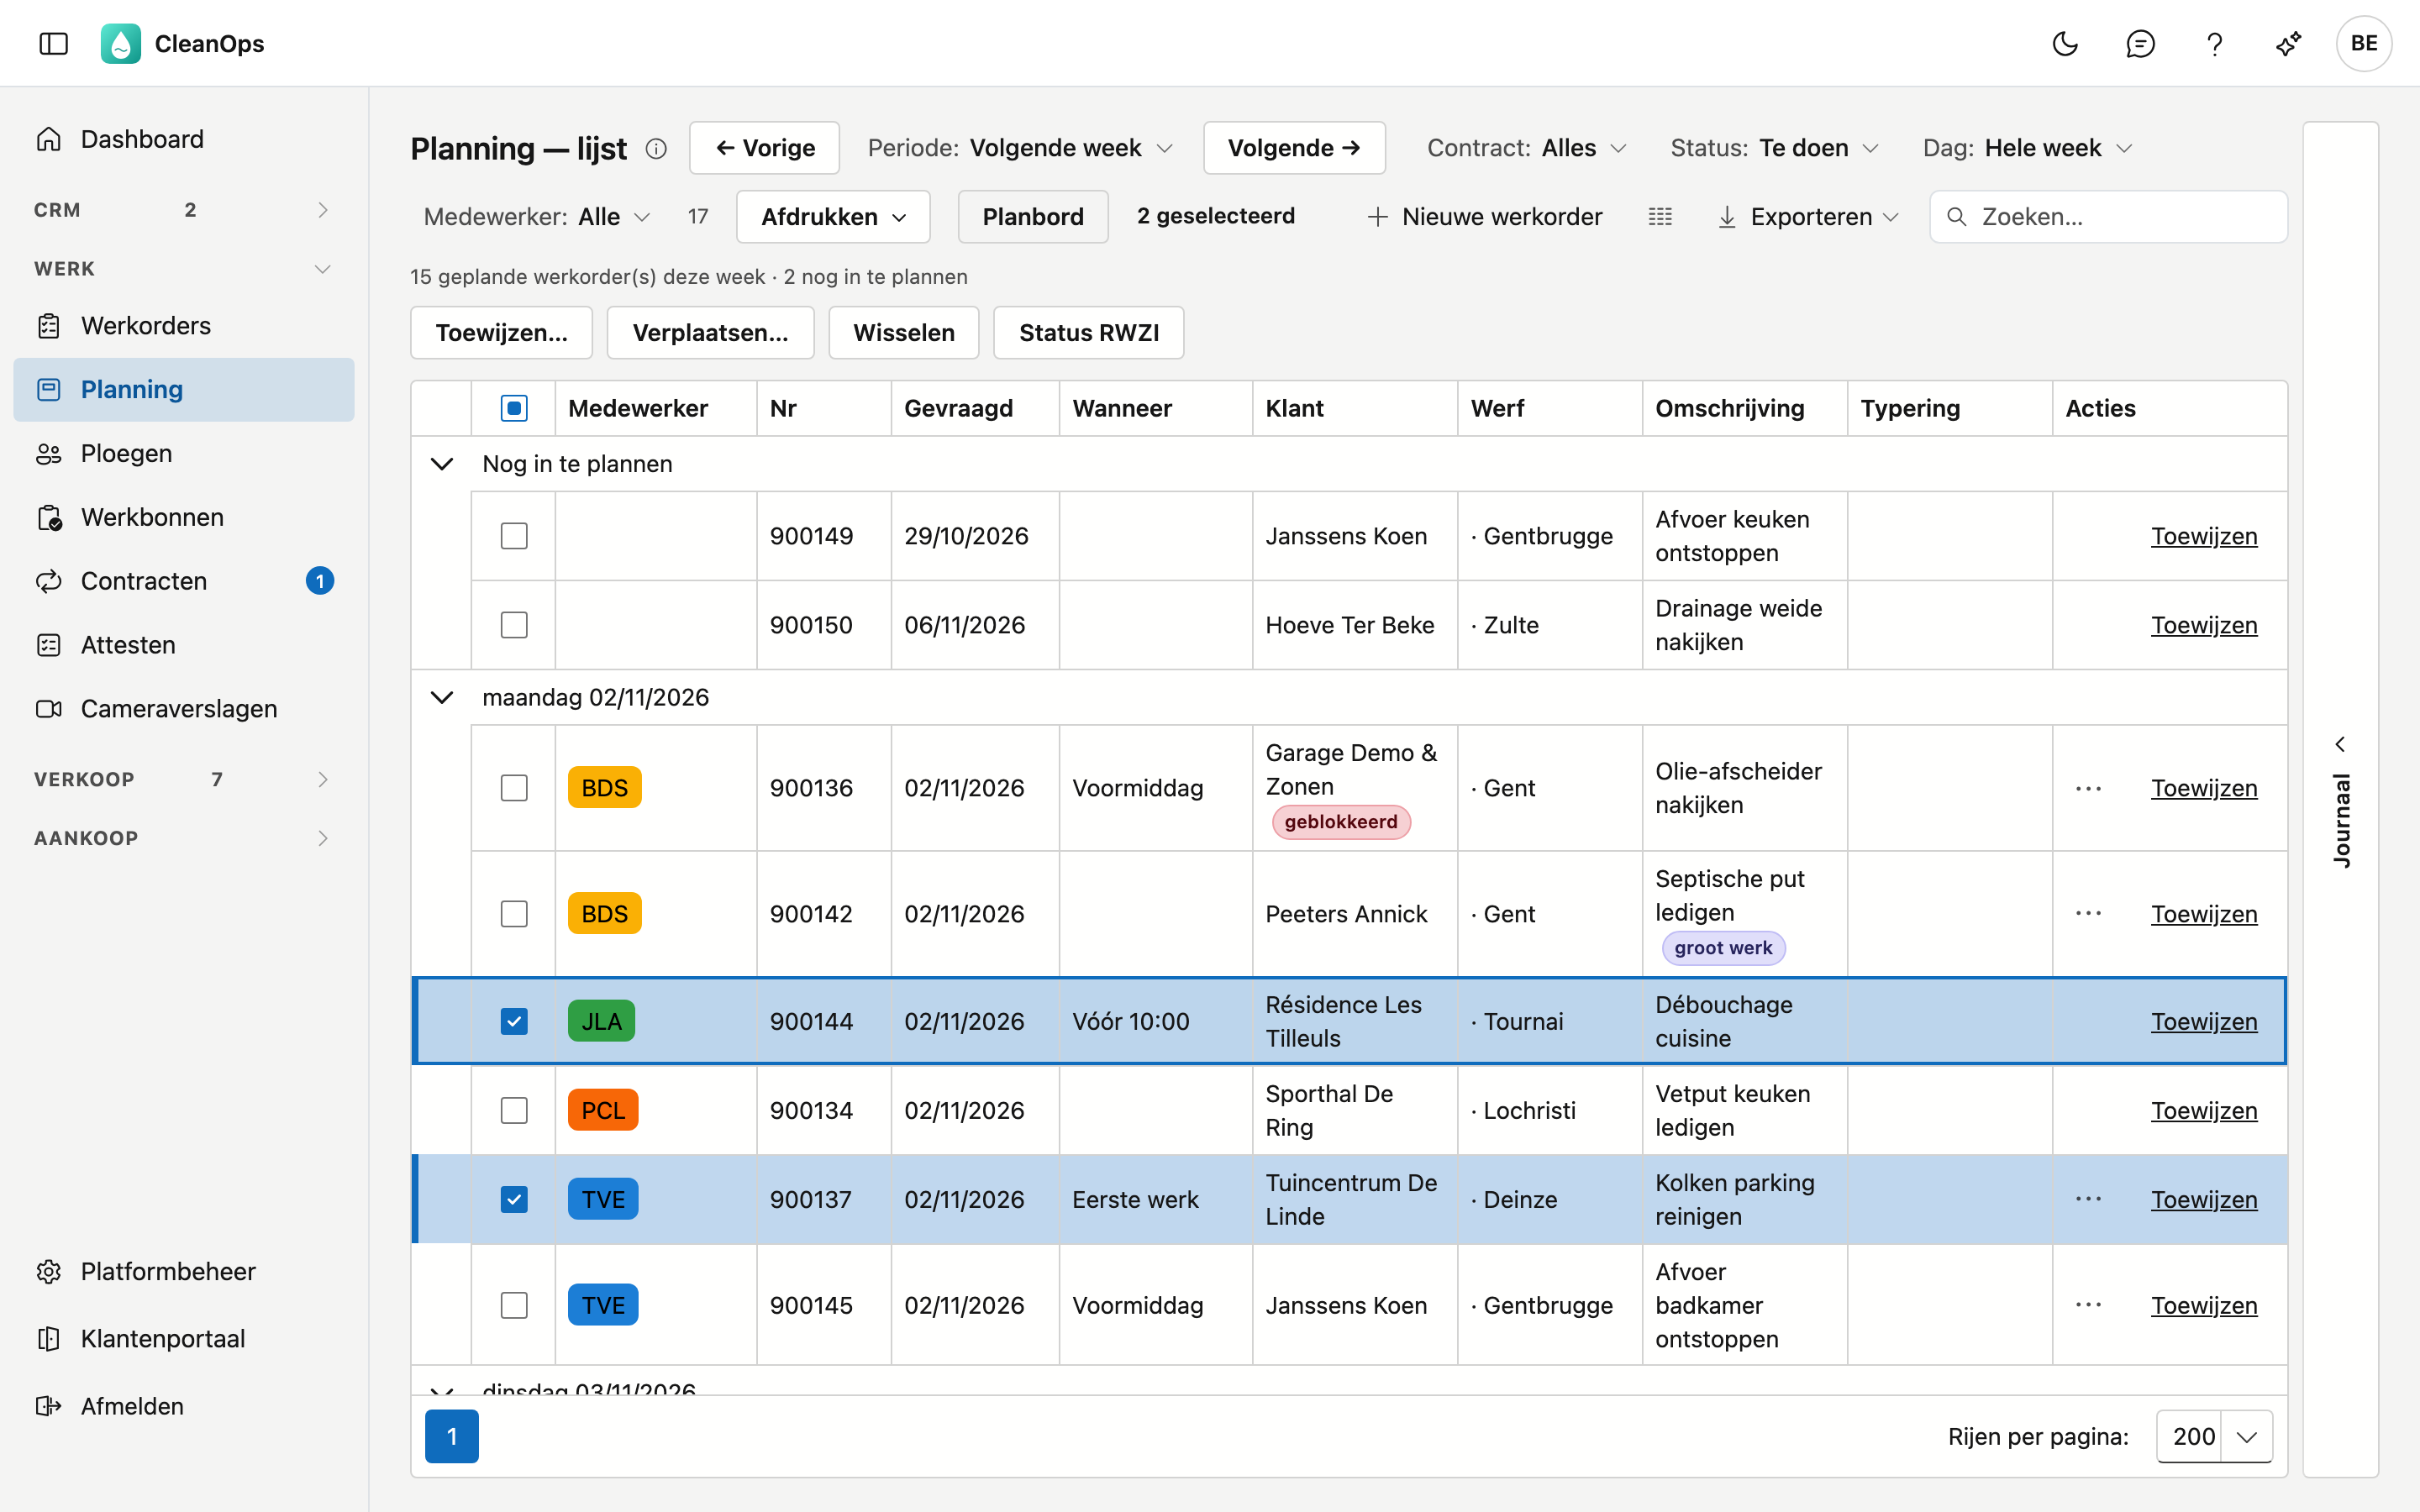This screenshot has width=2420, height=1512.
Task: Open the Contract Alles dropdown
Action: [1527, 148]
